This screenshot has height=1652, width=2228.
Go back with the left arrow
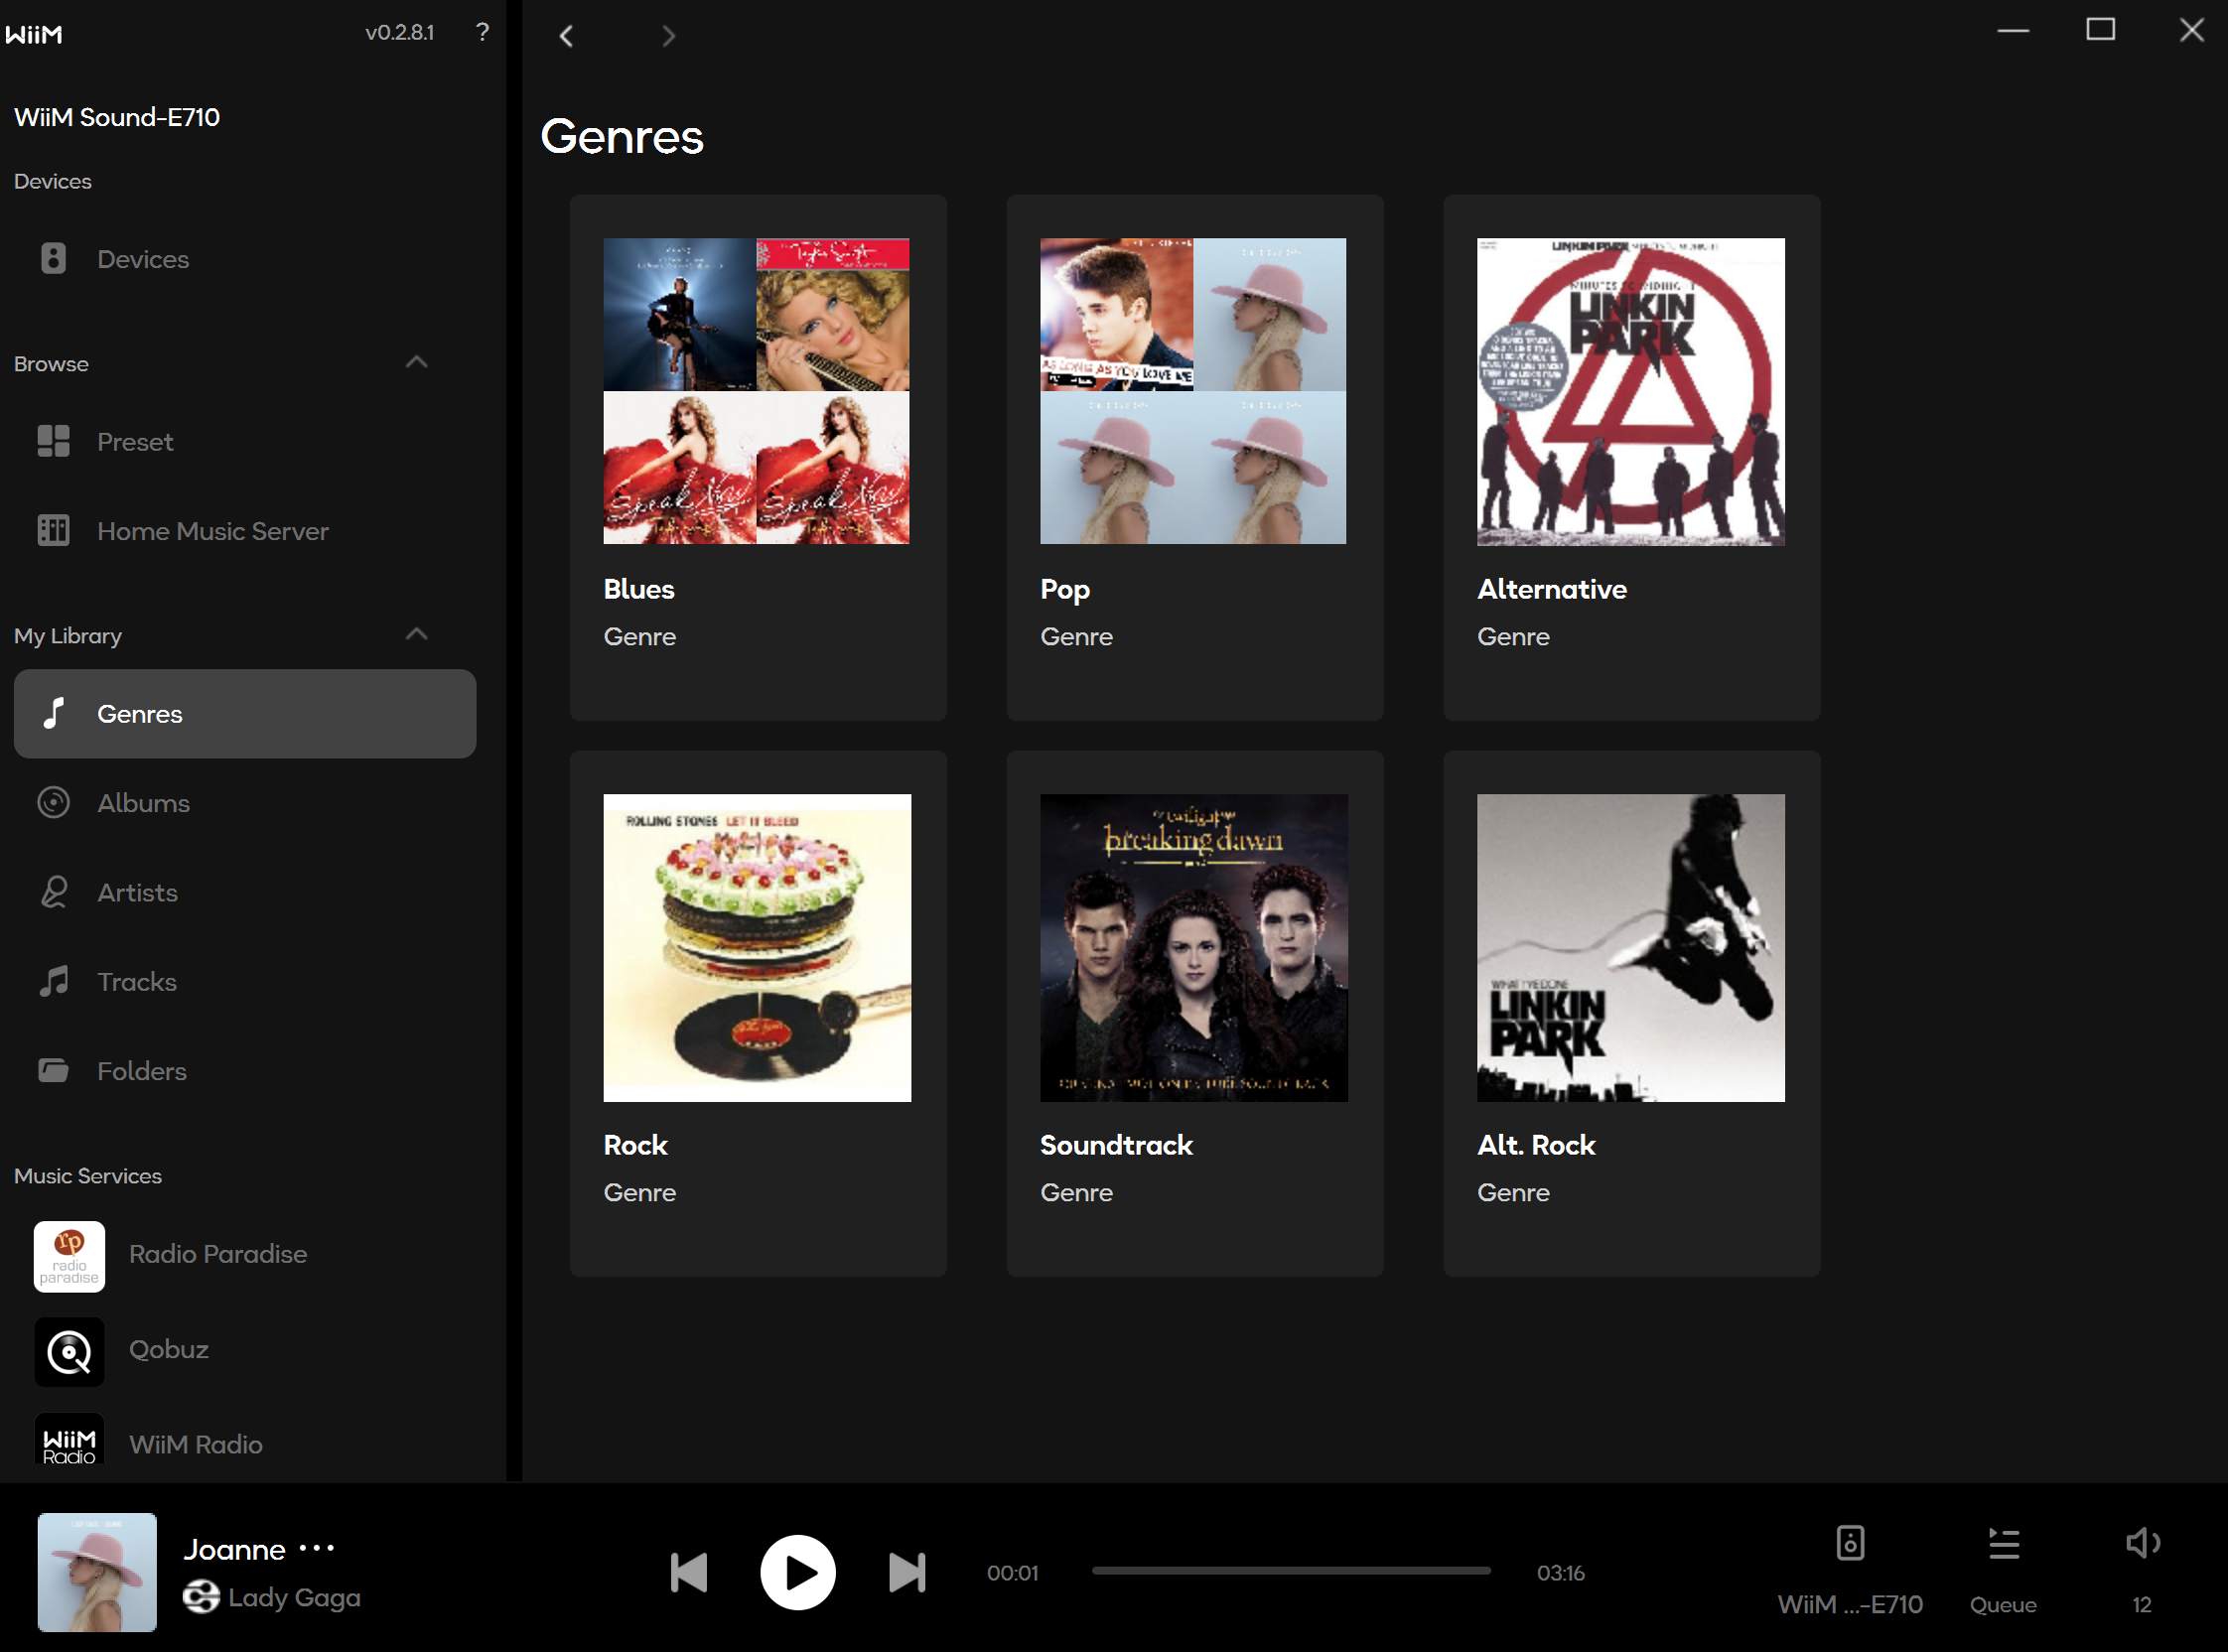[x=566, y=36]
